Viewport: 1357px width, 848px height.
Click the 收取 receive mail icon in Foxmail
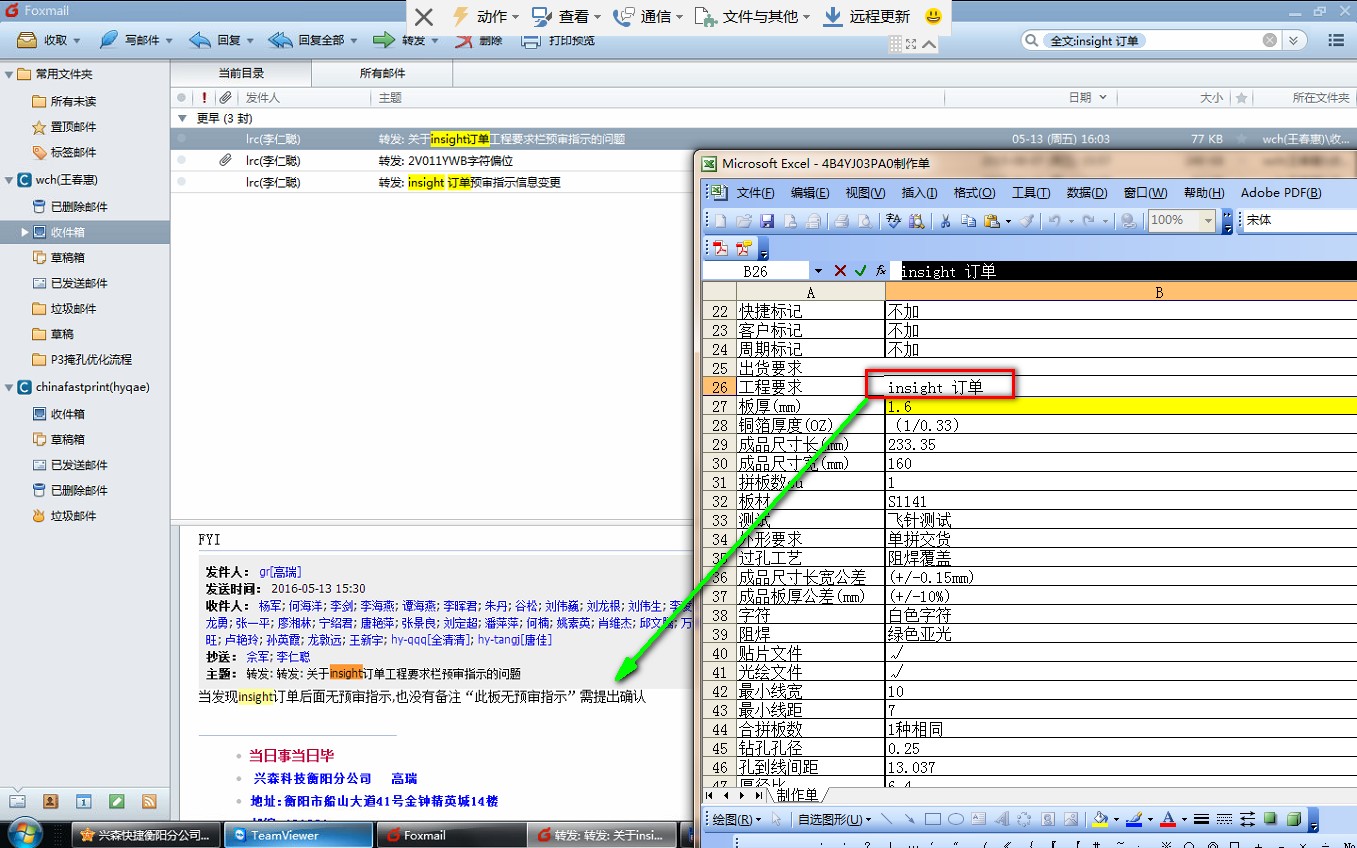[x=28, y=41]
